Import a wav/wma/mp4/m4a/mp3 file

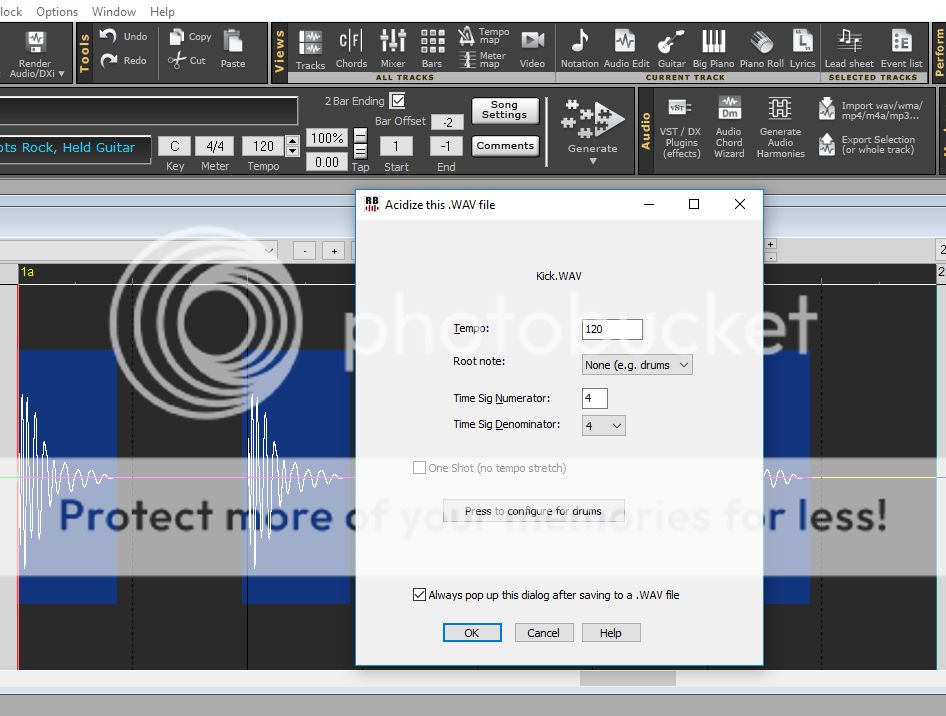[x=871, y=110]
